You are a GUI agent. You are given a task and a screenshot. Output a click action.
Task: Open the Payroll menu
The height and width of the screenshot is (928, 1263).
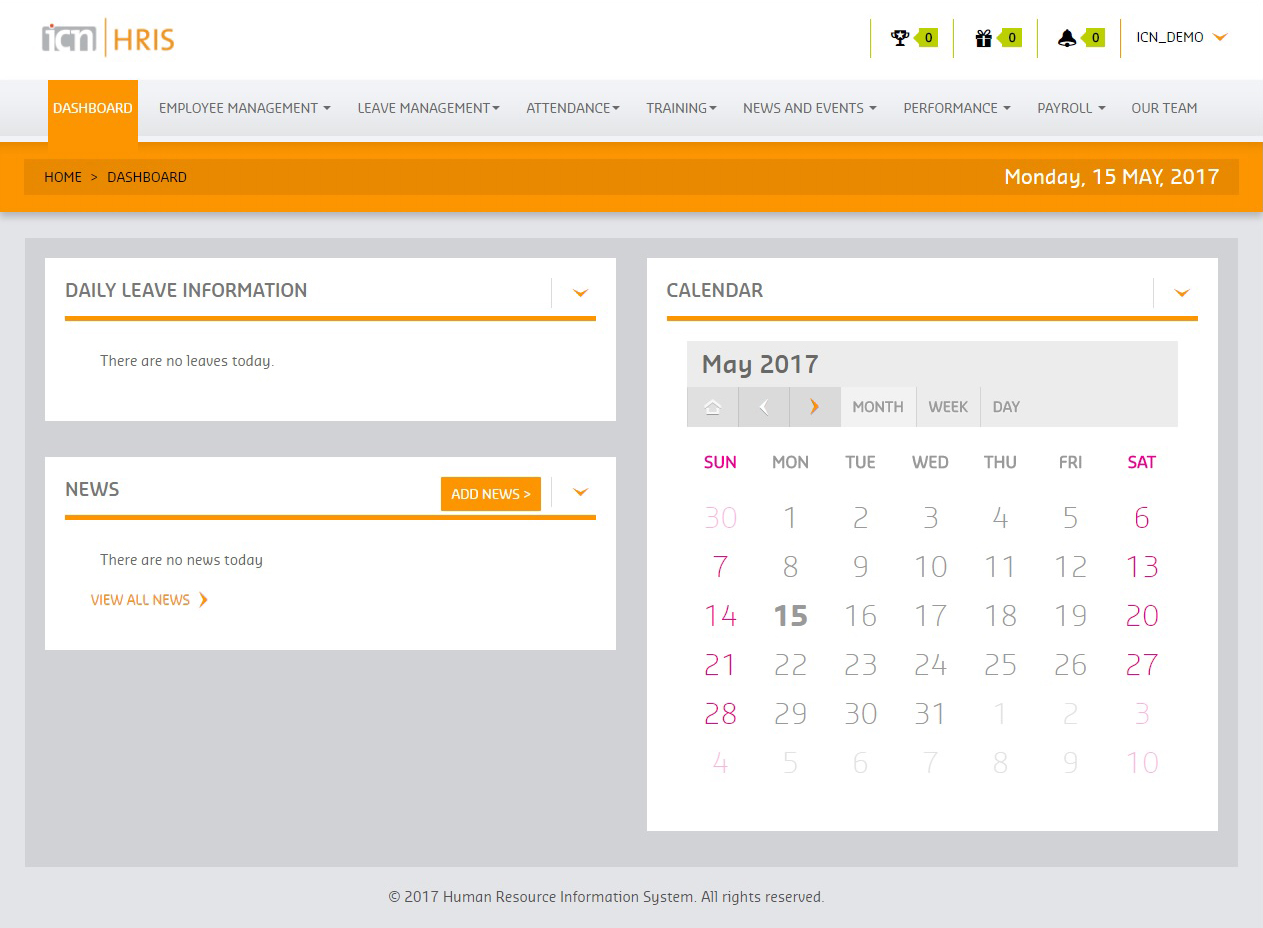(x=1070, y=108)
